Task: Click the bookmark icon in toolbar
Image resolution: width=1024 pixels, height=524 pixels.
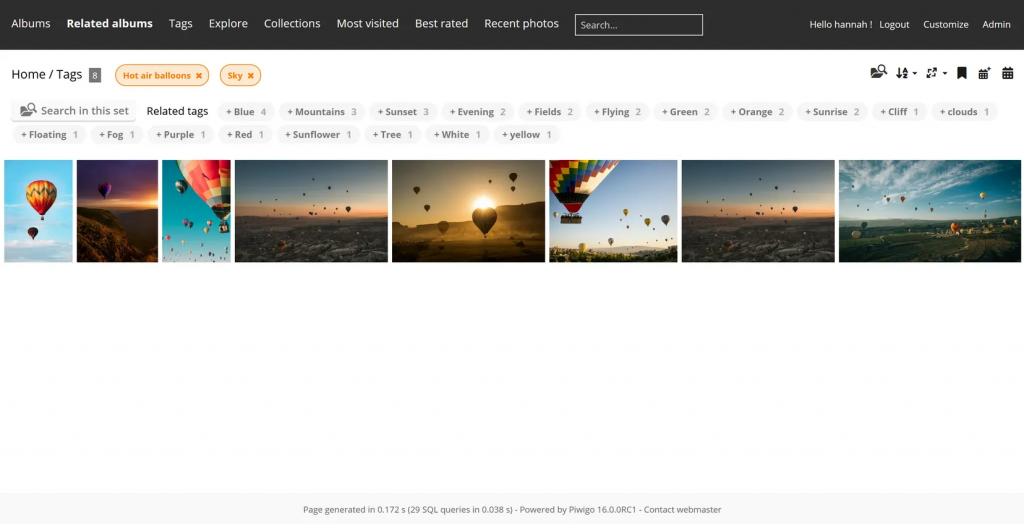Action: click(961, 73)
